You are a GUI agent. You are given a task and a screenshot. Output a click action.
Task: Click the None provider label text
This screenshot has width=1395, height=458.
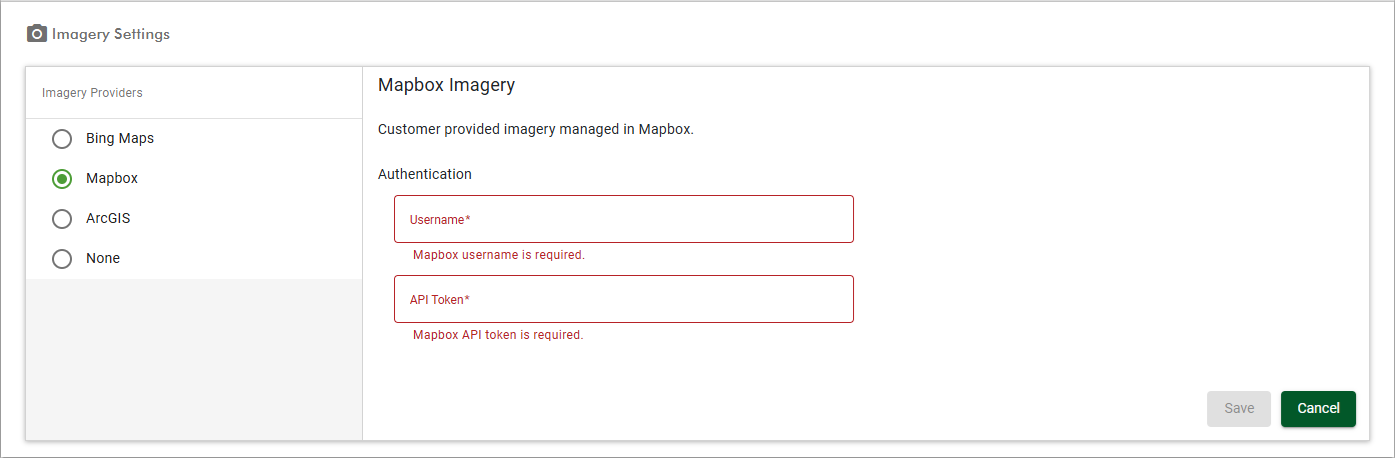(x=103, y=258)
